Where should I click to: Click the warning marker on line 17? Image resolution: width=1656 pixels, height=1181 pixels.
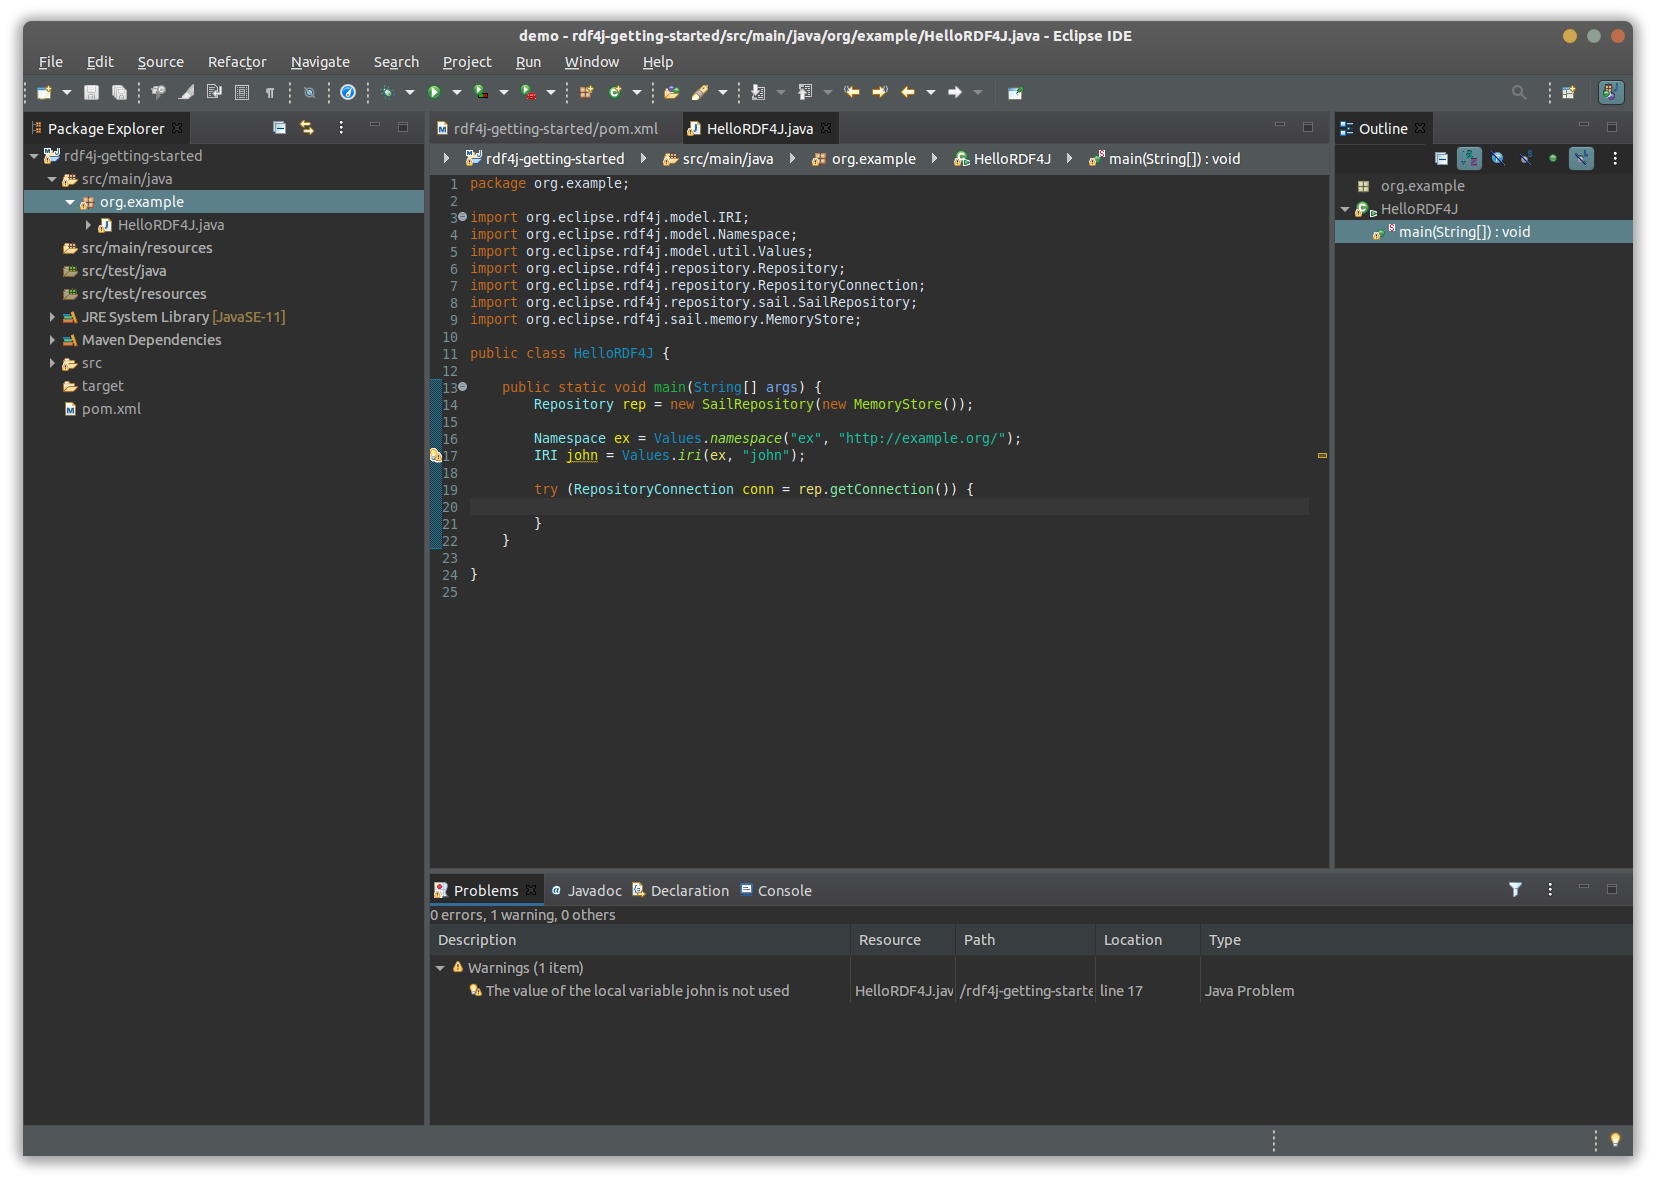point(436,456)
